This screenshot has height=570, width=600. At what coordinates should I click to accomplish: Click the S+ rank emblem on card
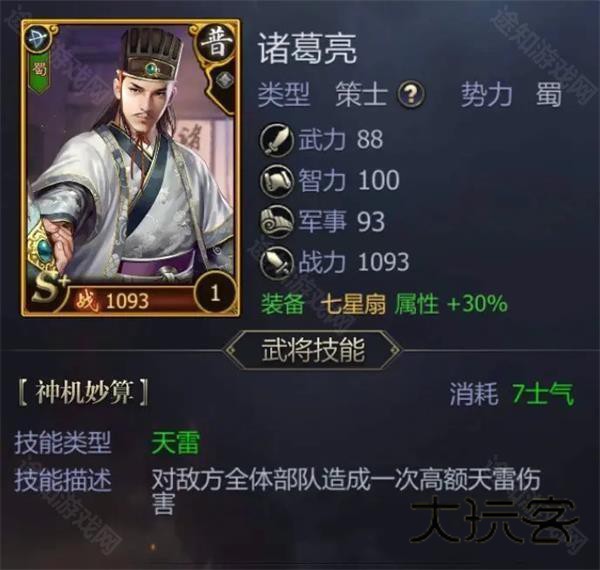pyautogui.click(x=49, y=289)
